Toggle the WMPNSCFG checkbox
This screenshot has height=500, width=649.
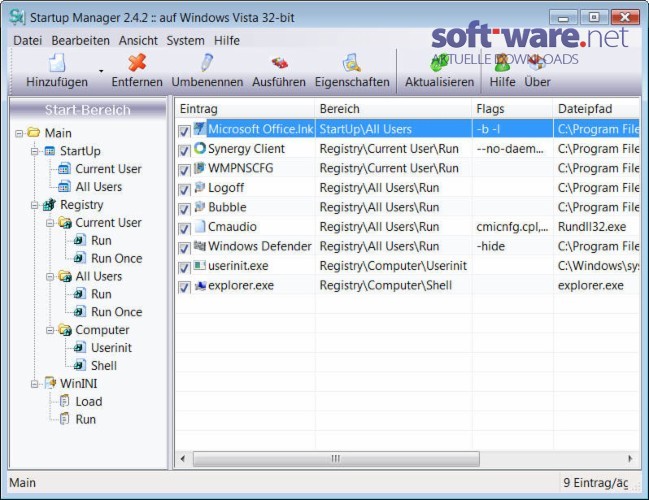pyautogui.click(x=184, y=170)
